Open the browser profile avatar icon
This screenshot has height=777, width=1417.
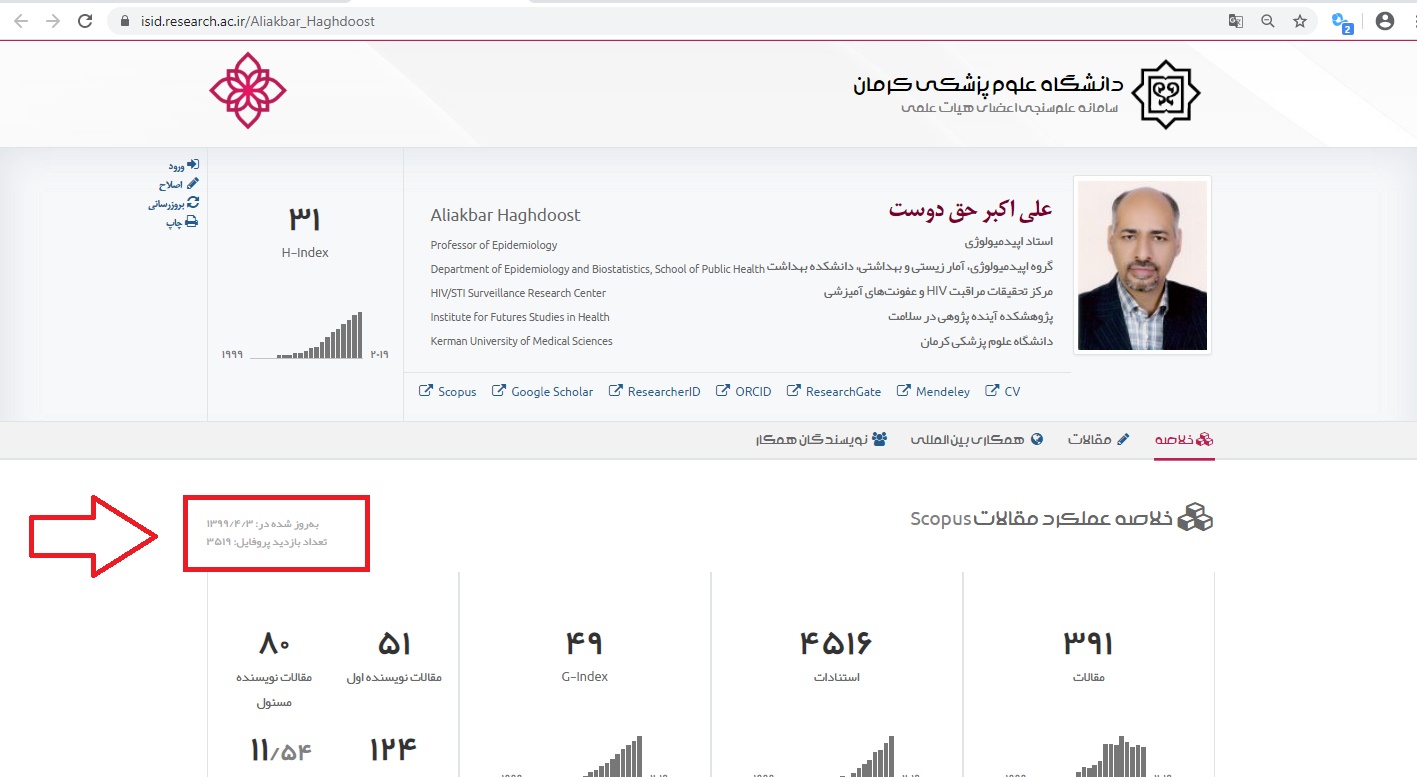[1385, 21]
